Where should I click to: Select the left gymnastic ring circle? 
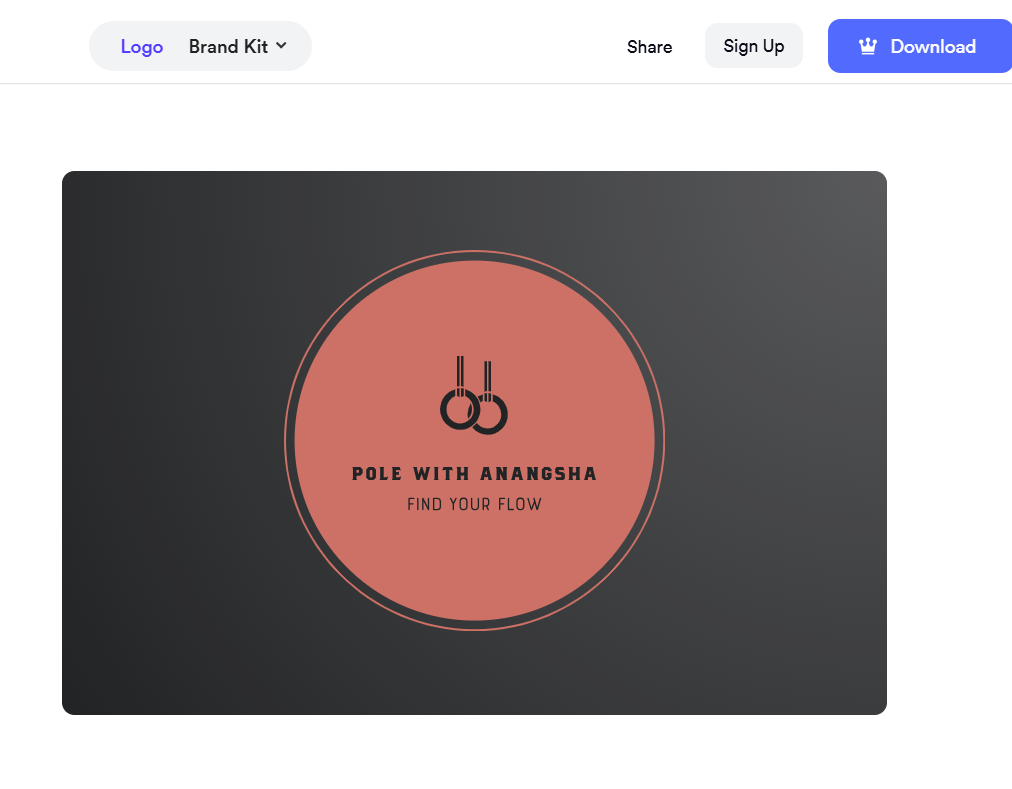(x=460, y=410)
